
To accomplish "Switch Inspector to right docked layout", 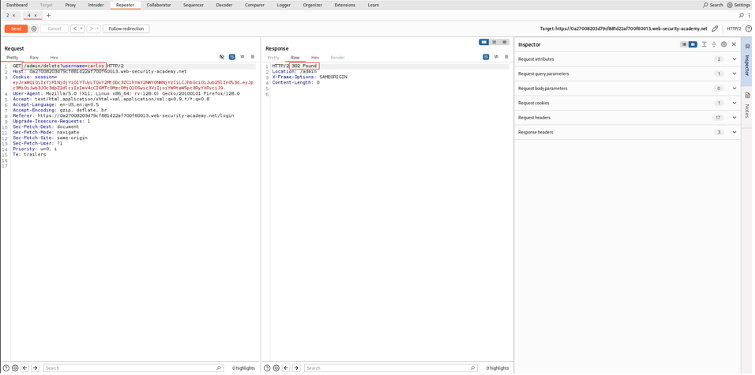I will [x=692, y=44].
